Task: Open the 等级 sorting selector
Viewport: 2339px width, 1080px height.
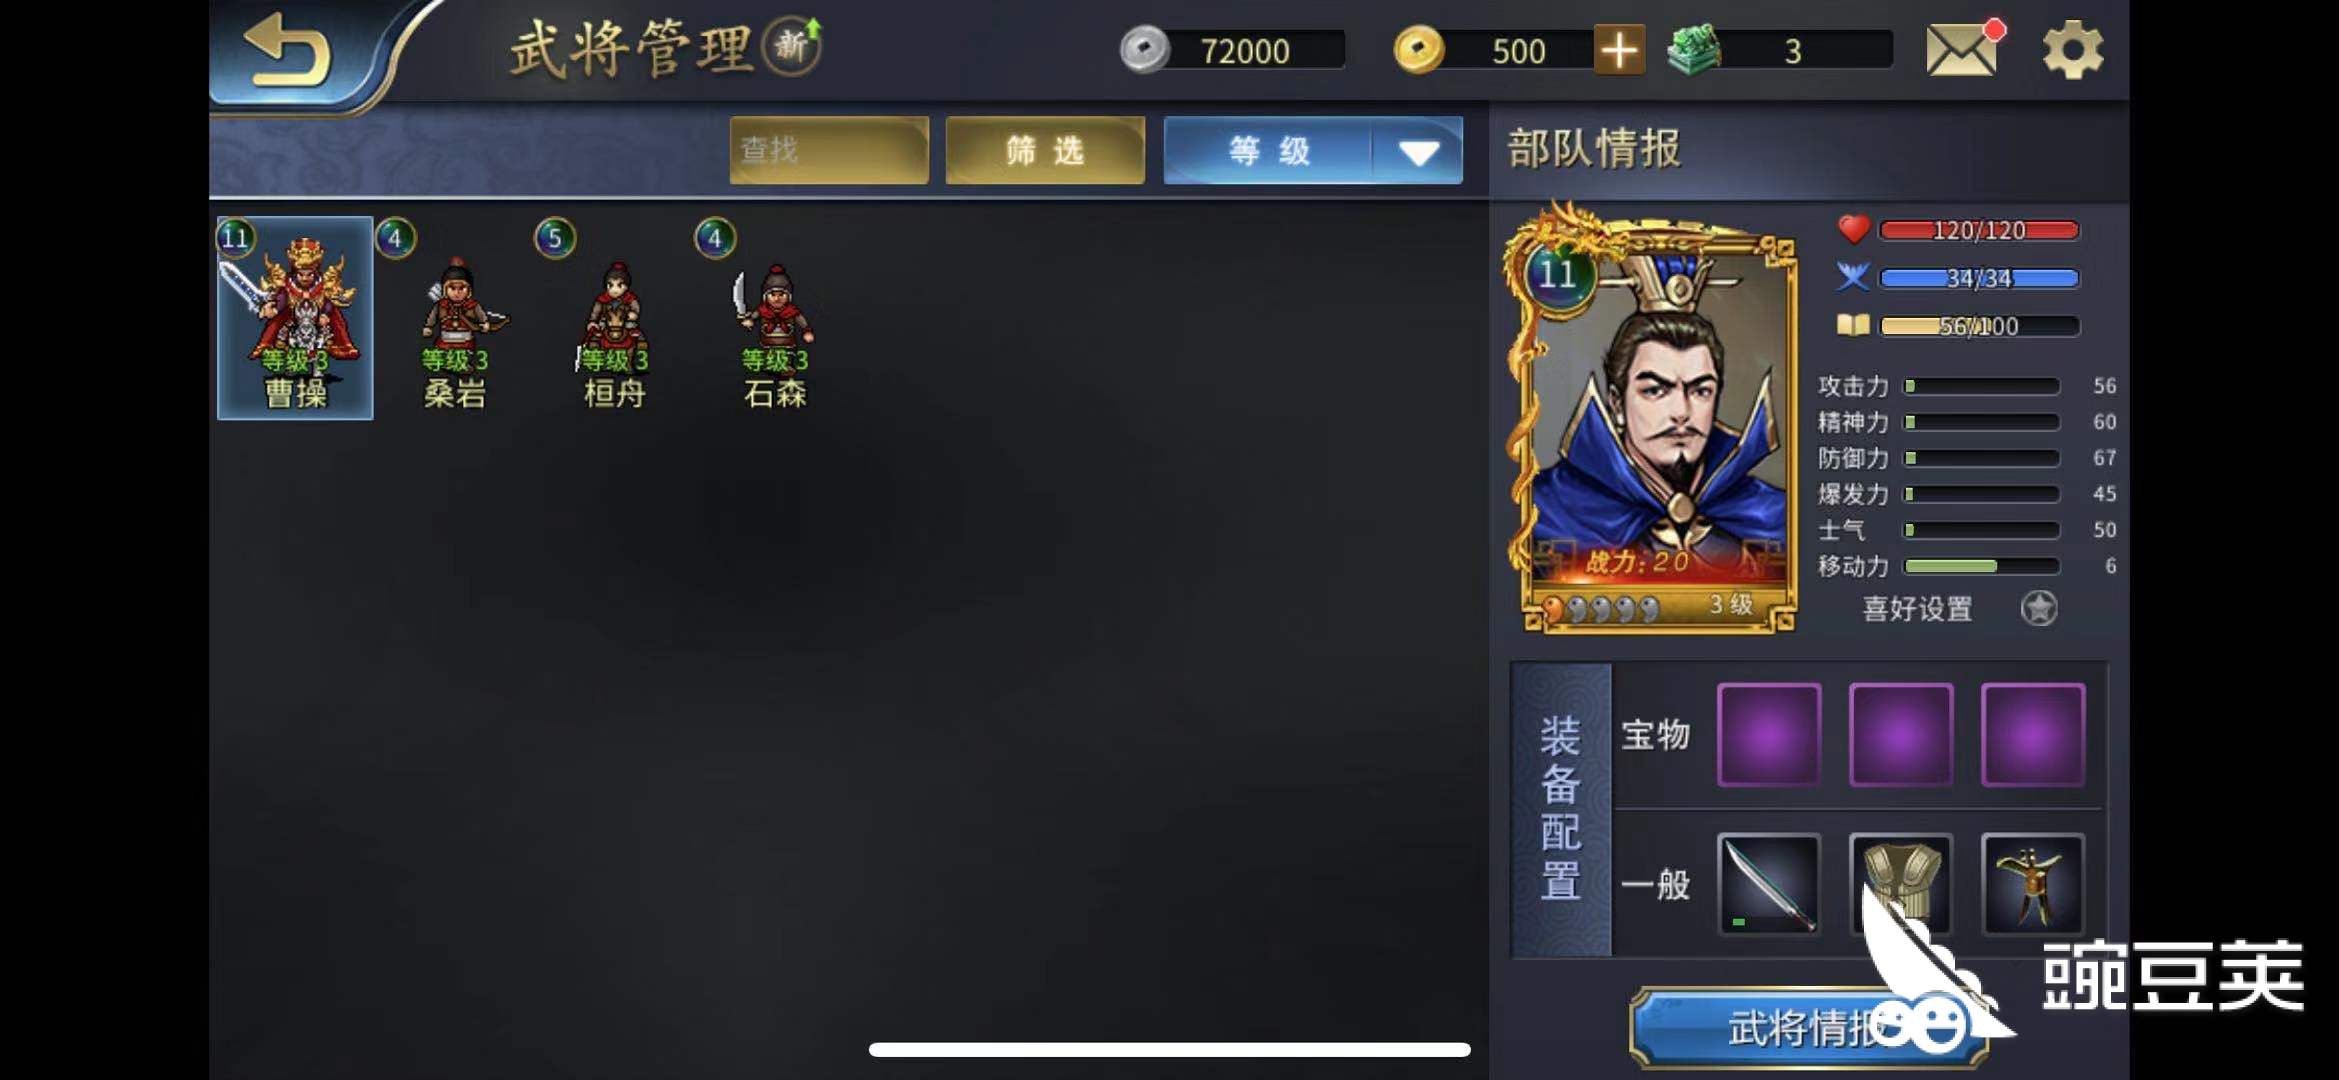Action: (1313, 151)
